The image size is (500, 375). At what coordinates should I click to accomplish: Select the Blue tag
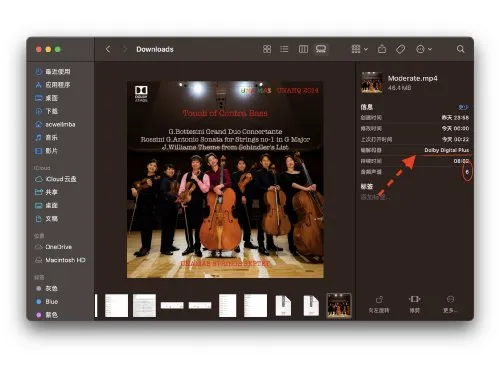click(x=47, y=301)
